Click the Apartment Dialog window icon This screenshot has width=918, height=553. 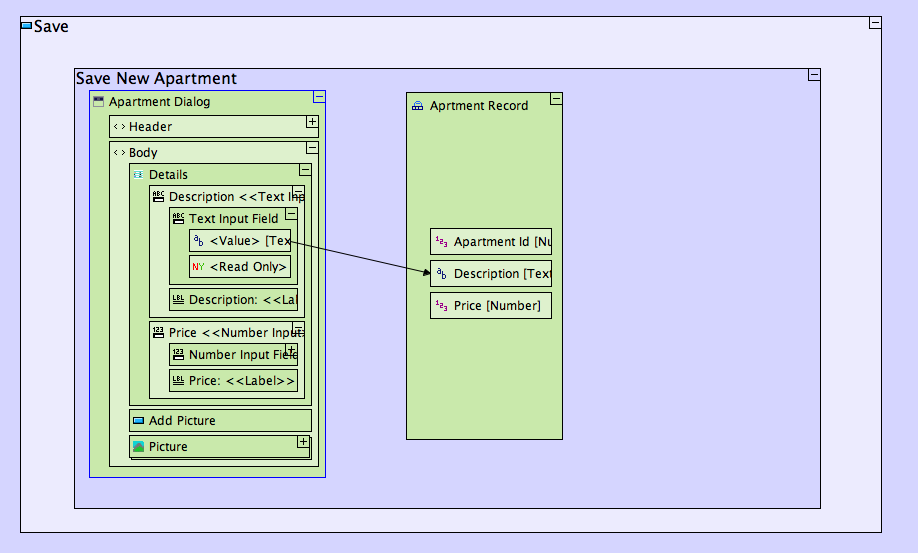(98, 102)
